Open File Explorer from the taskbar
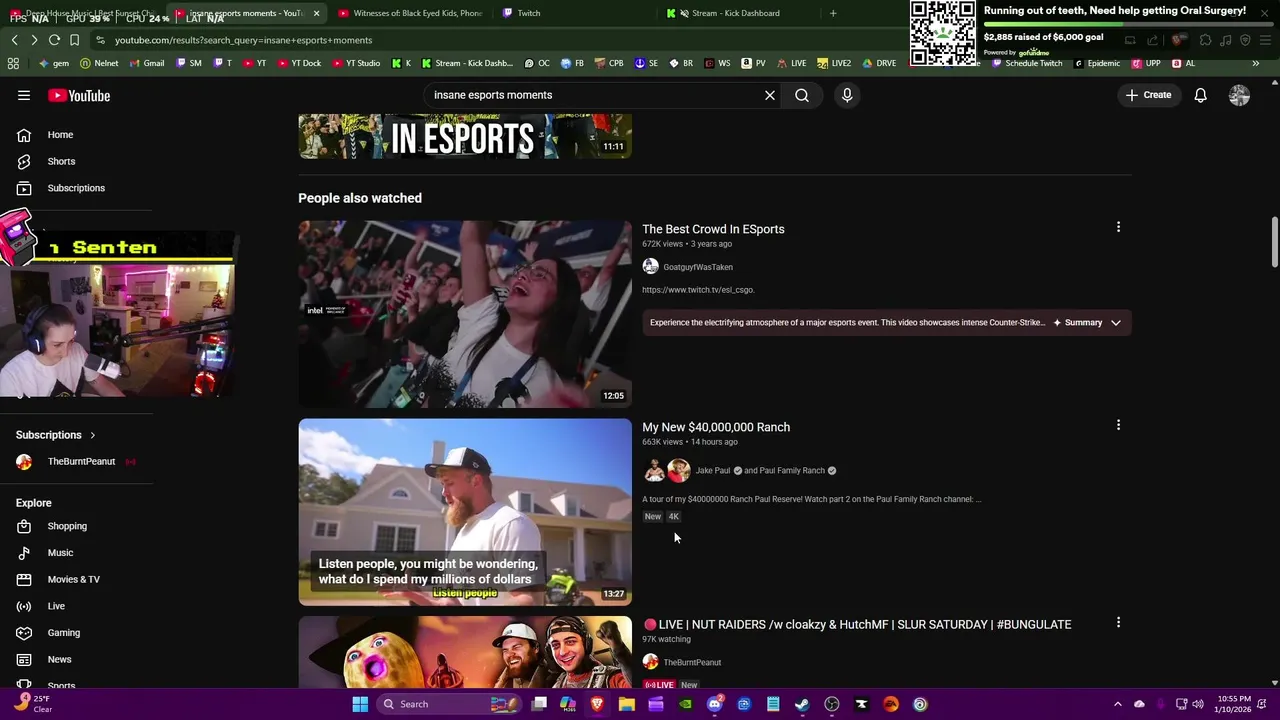The width and height of the screenshot is (1280, 720). click(x=627, y=704)
